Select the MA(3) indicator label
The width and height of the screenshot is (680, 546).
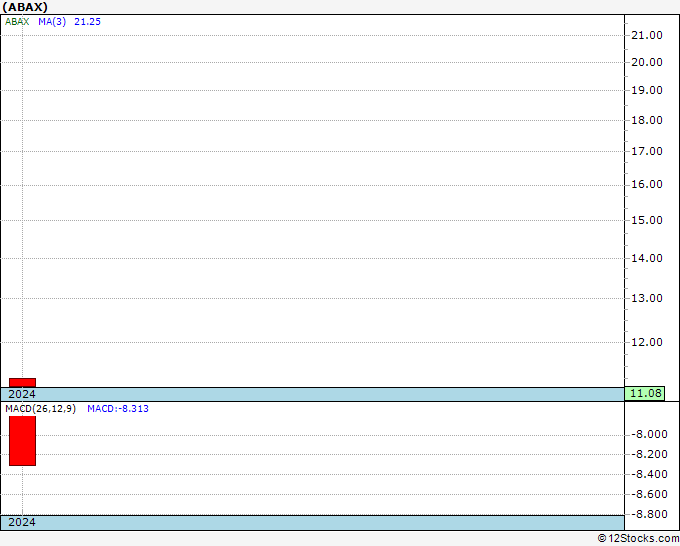point(52,22)
